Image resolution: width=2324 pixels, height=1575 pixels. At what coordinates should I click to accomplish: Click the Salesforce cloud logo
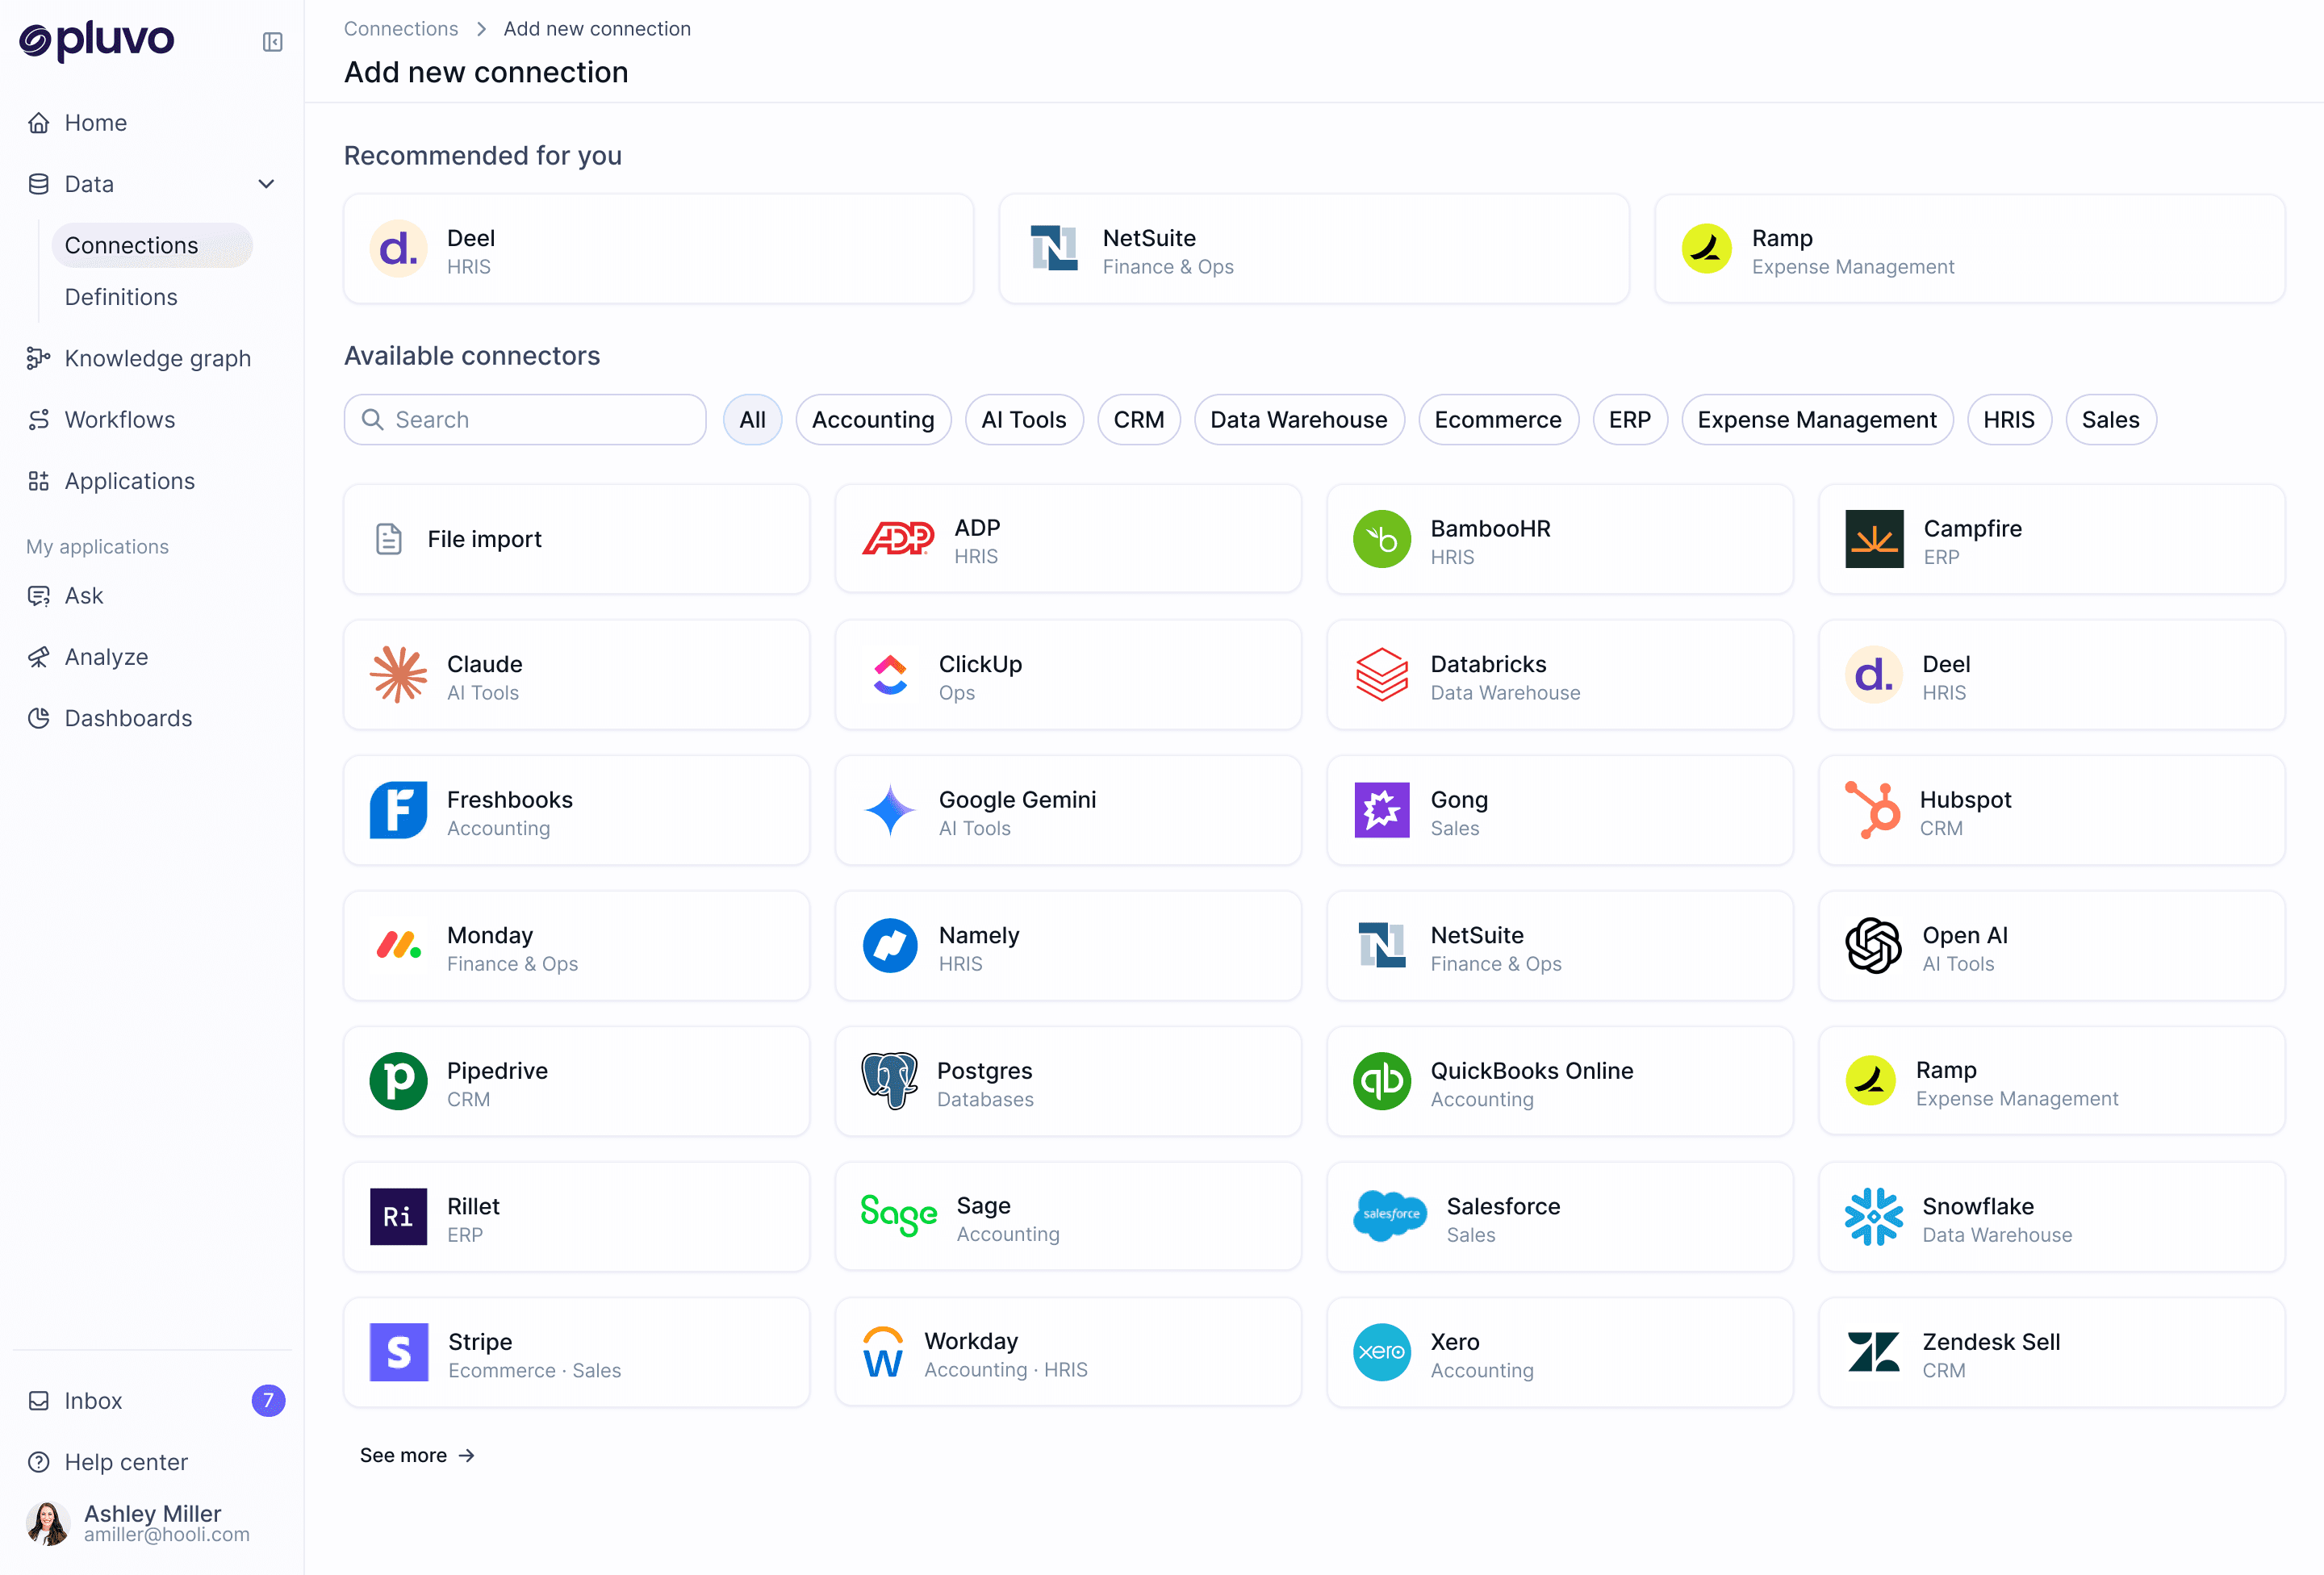coord(1390,1215)
